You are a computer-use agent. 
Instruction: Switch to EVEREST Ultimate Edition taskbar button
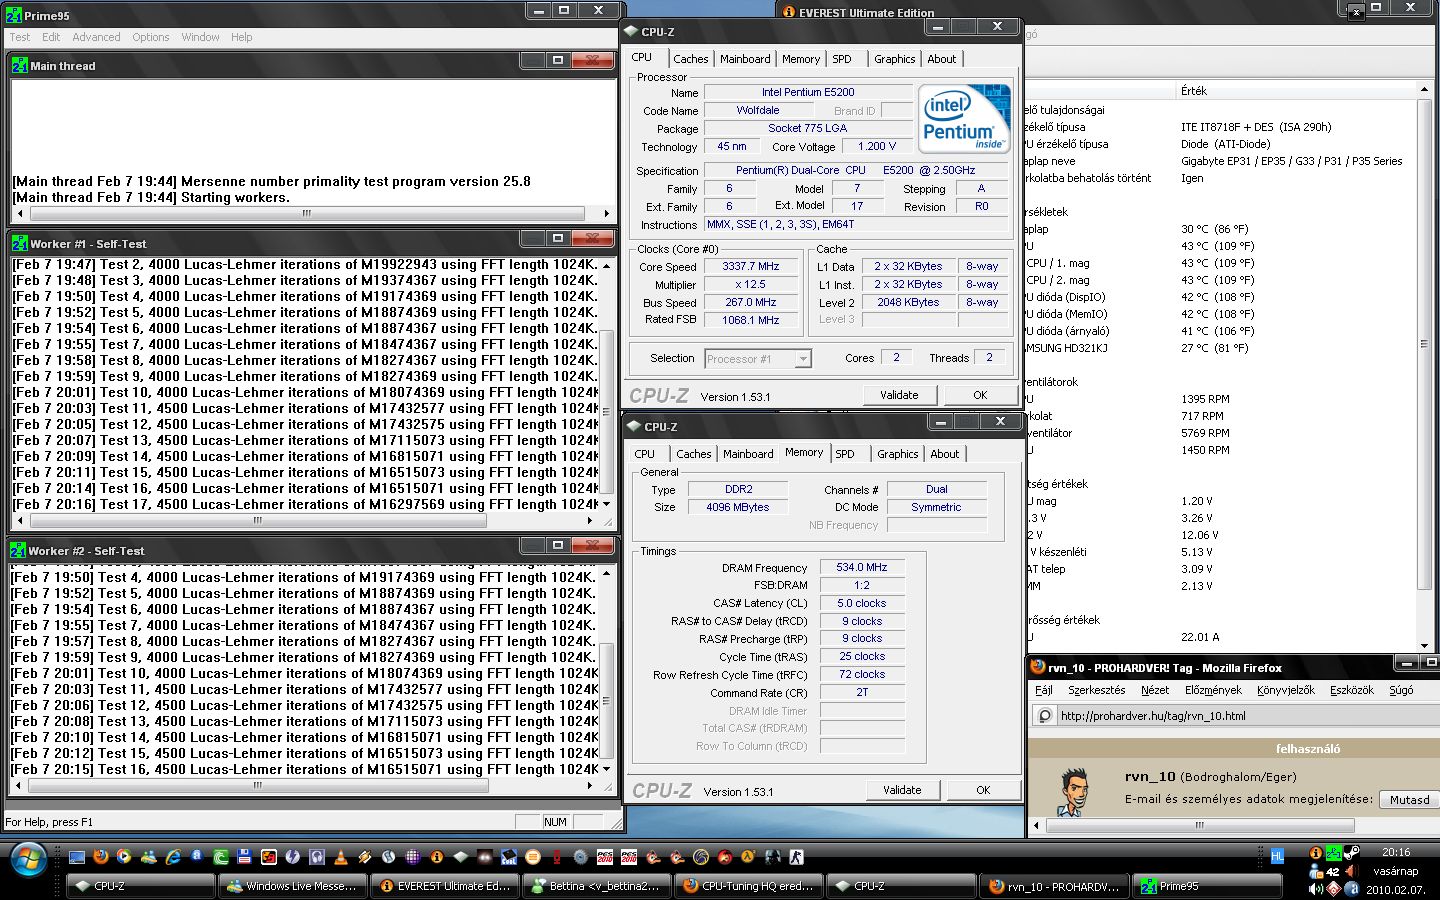click(444, 886)
